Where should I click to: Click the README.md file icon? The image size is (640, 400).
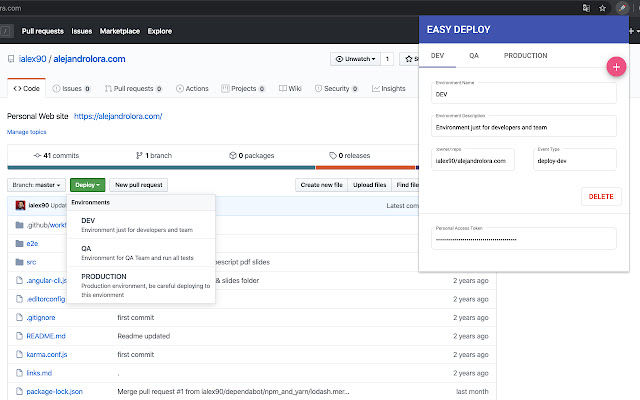tap(19, 336)
